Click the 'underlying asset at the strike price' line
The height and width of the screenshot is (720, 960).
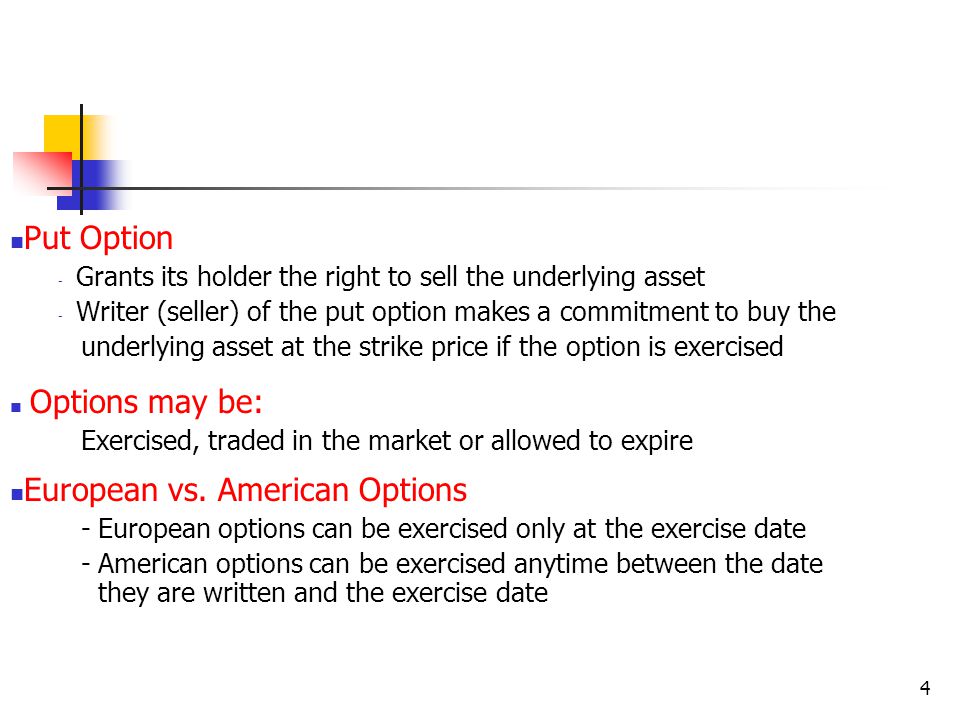point(432,347)
